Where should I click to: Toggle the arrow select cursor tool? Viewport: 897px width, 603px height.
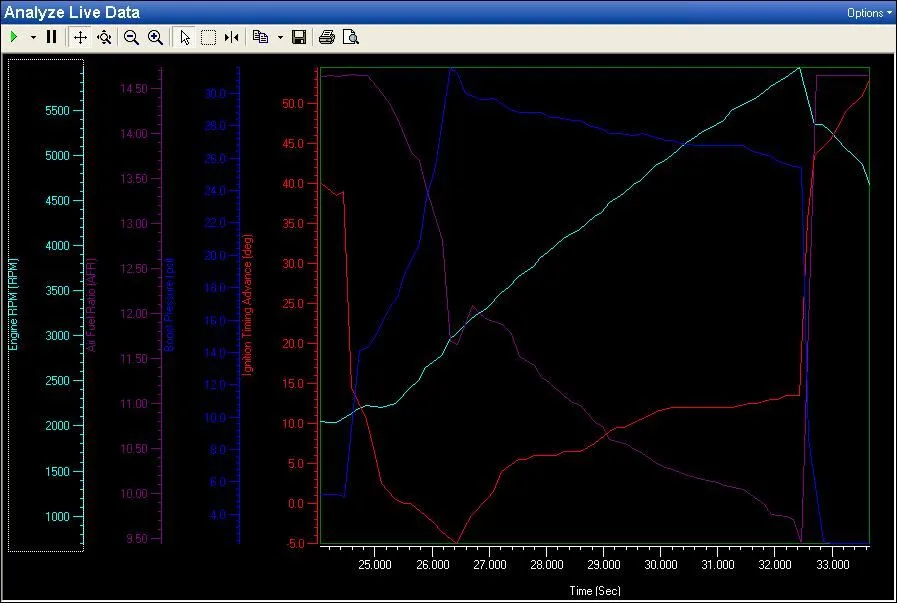click(x=184, y=37)
